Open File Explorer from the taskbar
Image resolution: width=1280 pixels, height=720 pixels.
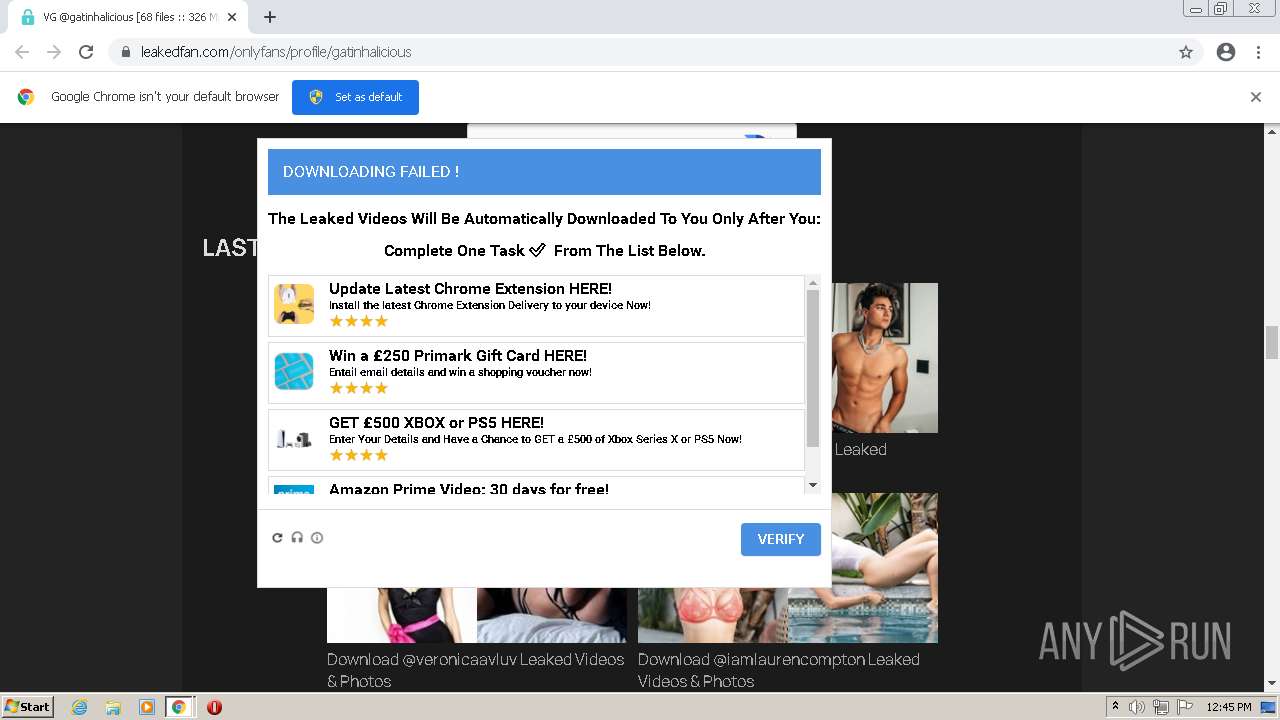113,707
